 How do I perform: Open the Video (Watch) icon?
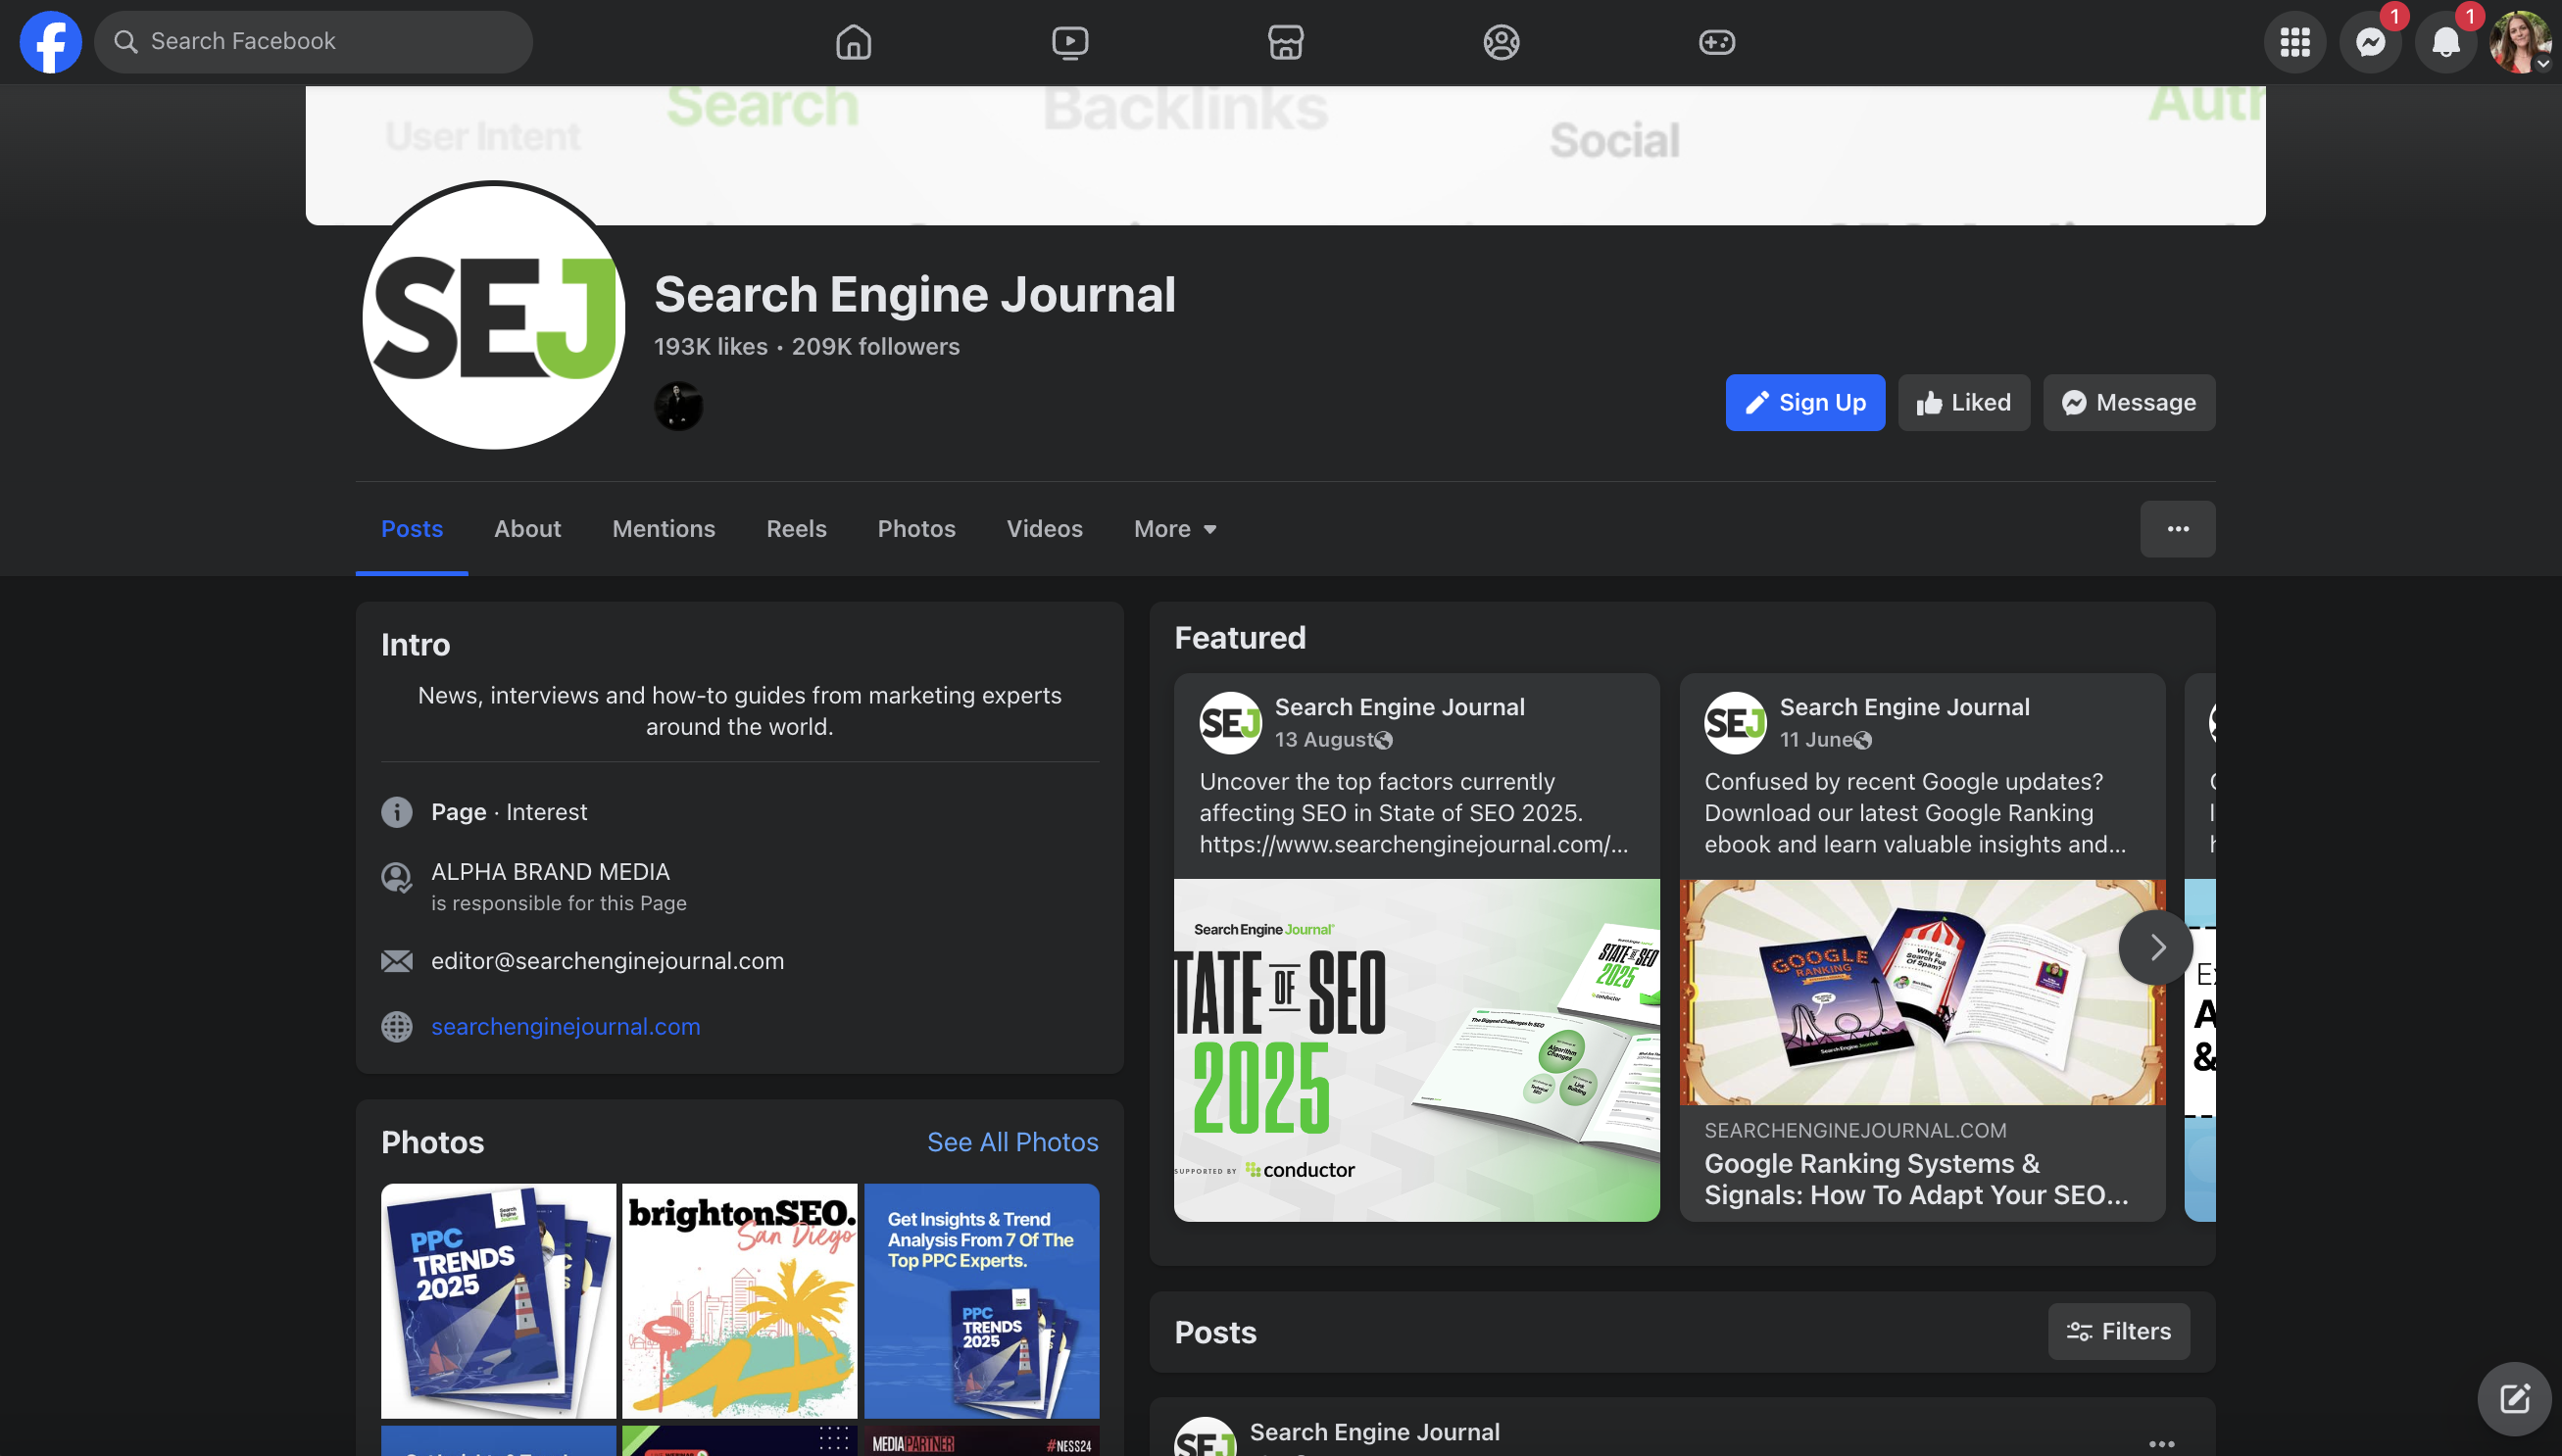tap(1069, 42)
